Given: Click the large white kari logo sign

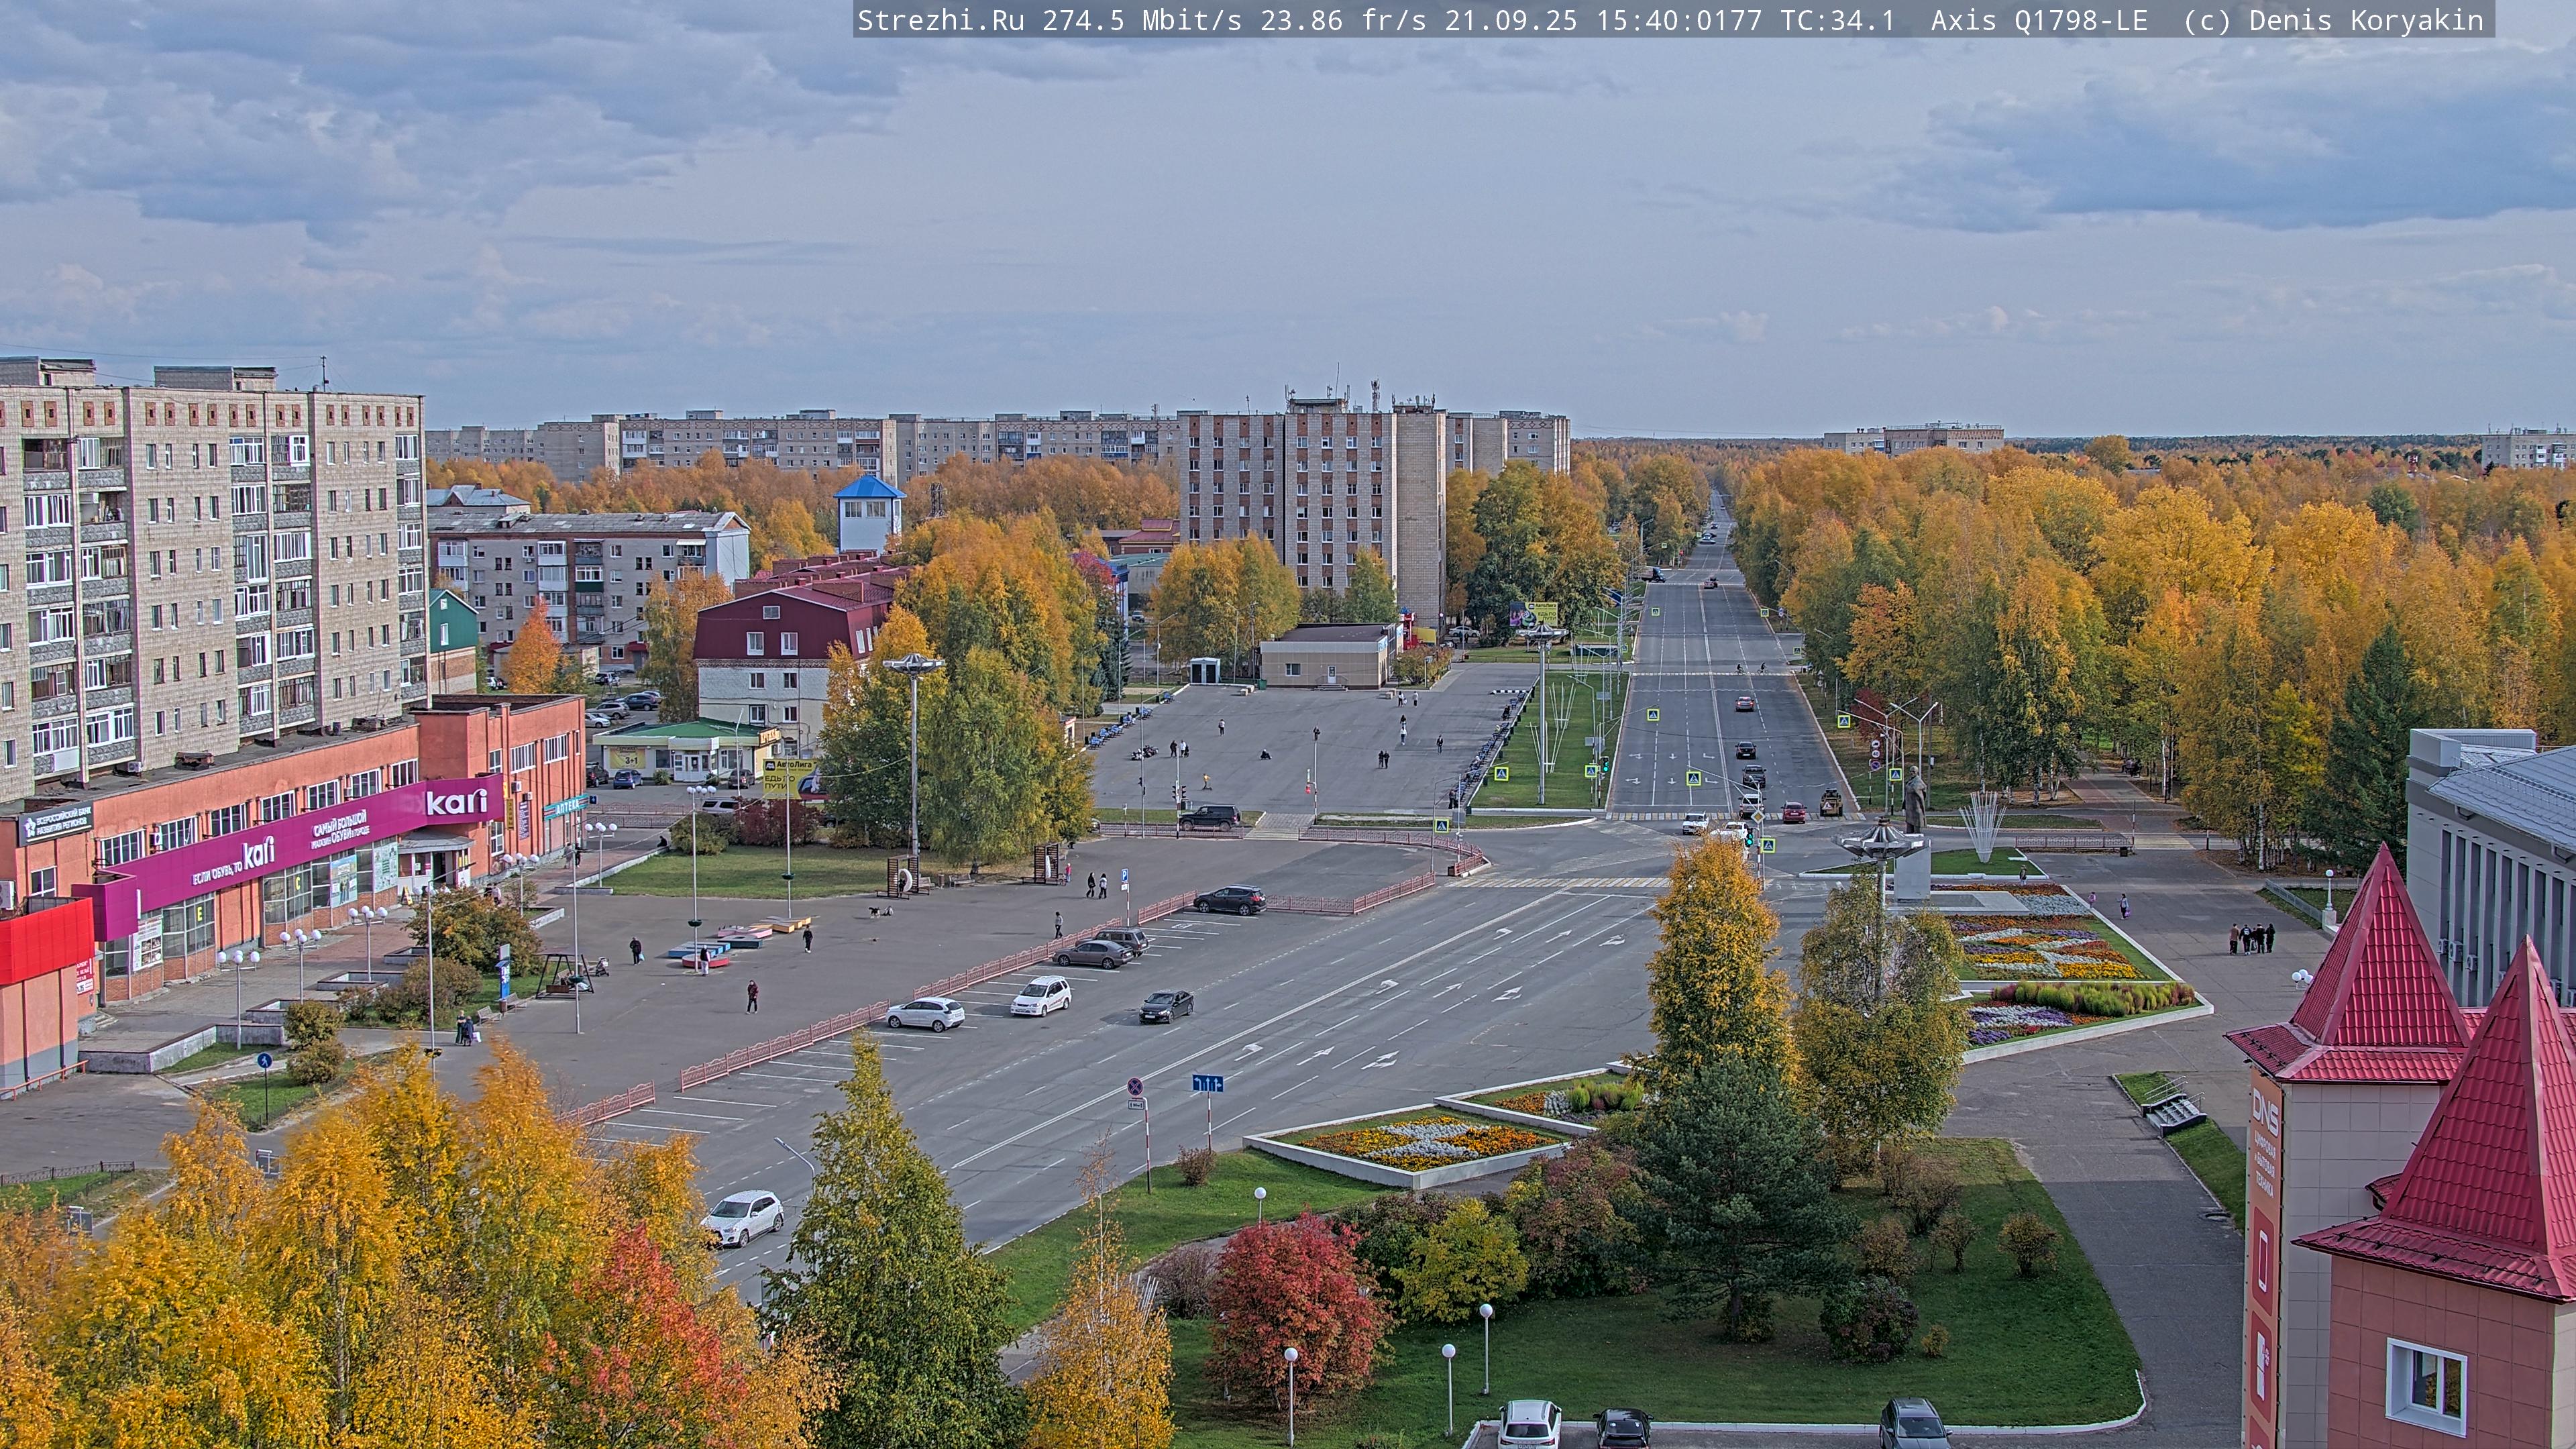Looking at the screenshot, I should click(456, 801).
